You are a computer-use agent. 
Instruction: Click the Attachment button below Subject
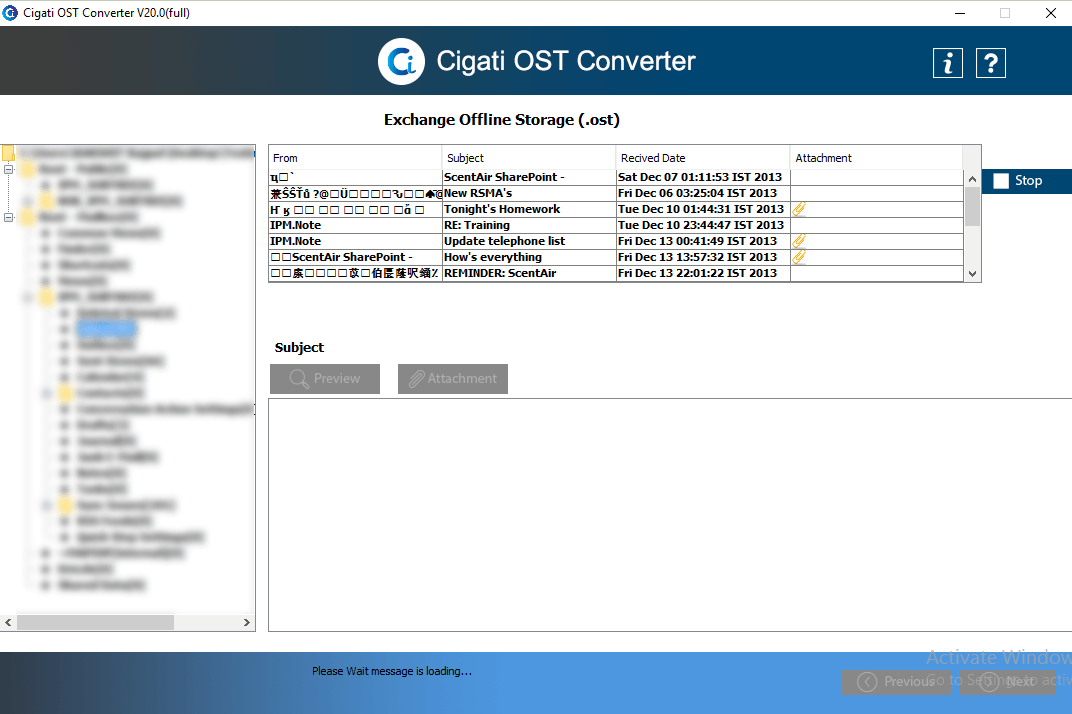453,379
